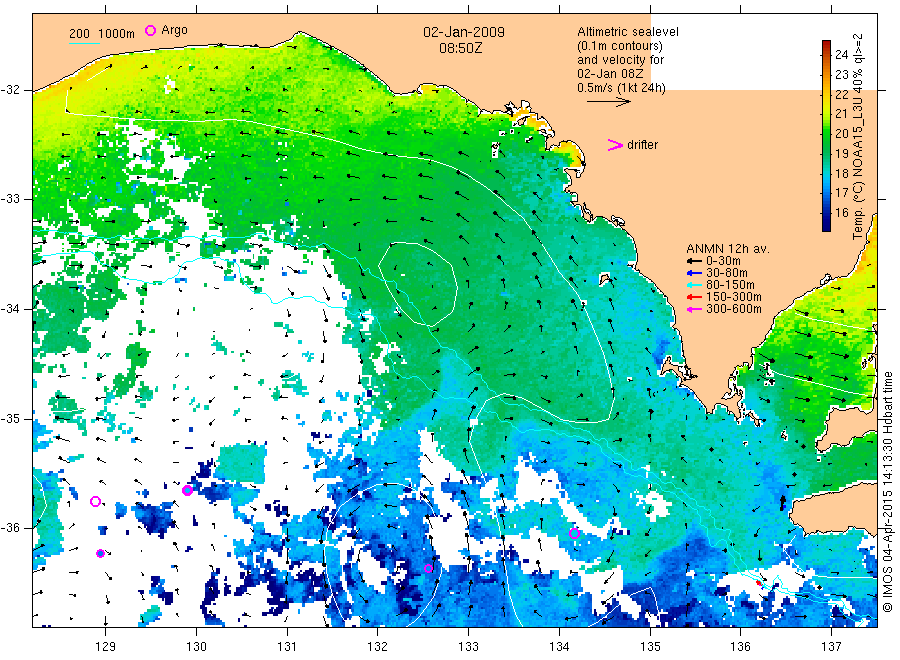Click the longitude axis label 129
The height and width of the screenshot is (660, 900).
click(106, 647)
